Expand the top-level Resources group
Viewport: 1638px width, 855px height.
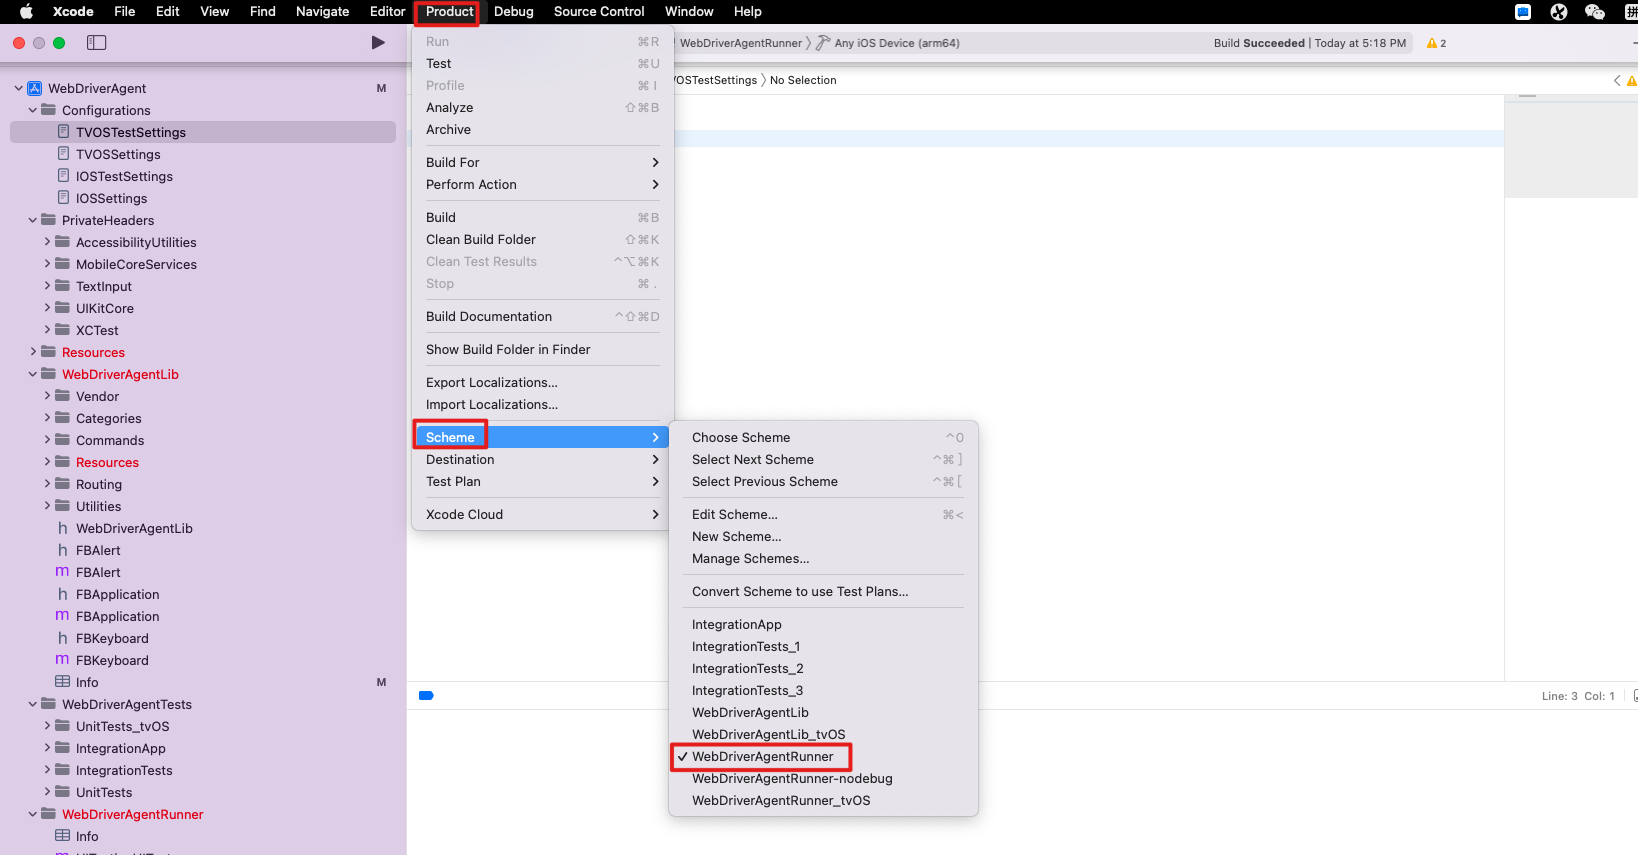click(x=33, y=352)
